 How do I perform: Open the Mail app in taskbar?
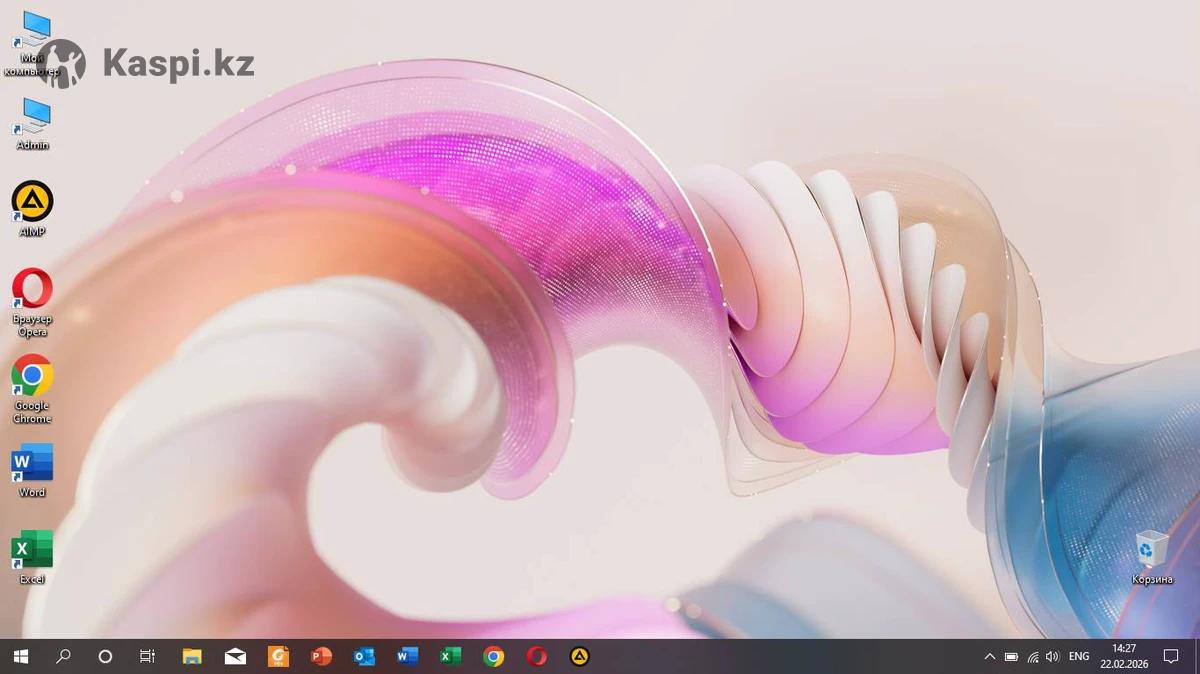[235, 657]
